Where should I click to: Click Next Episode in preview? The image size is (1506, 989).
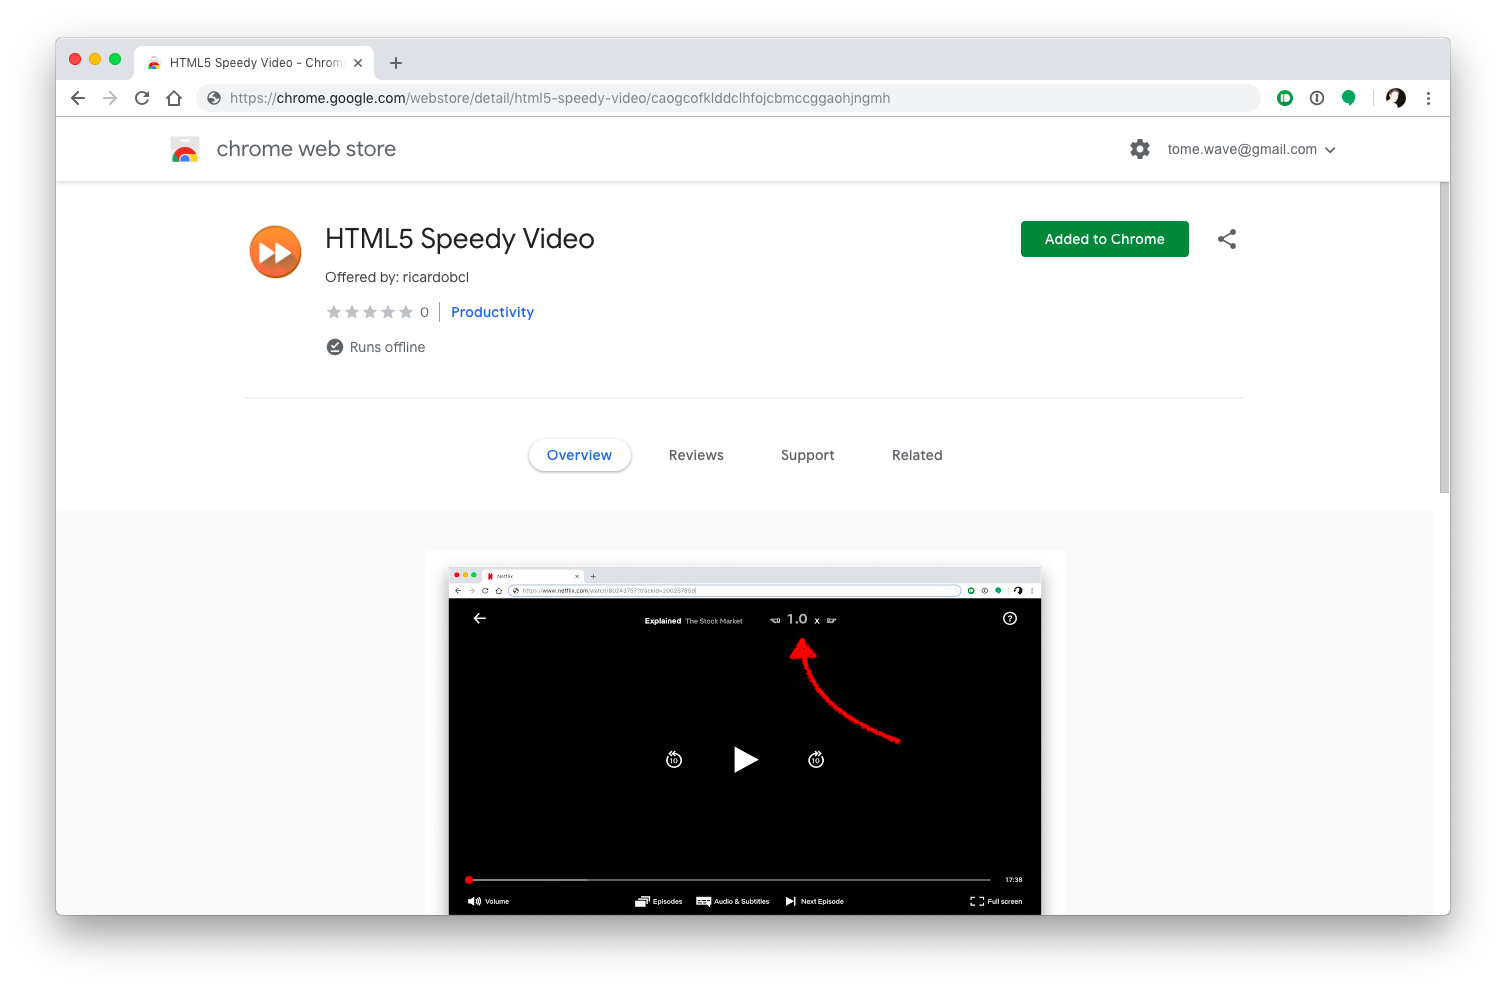pyautogui.click(x=815, y=901)
